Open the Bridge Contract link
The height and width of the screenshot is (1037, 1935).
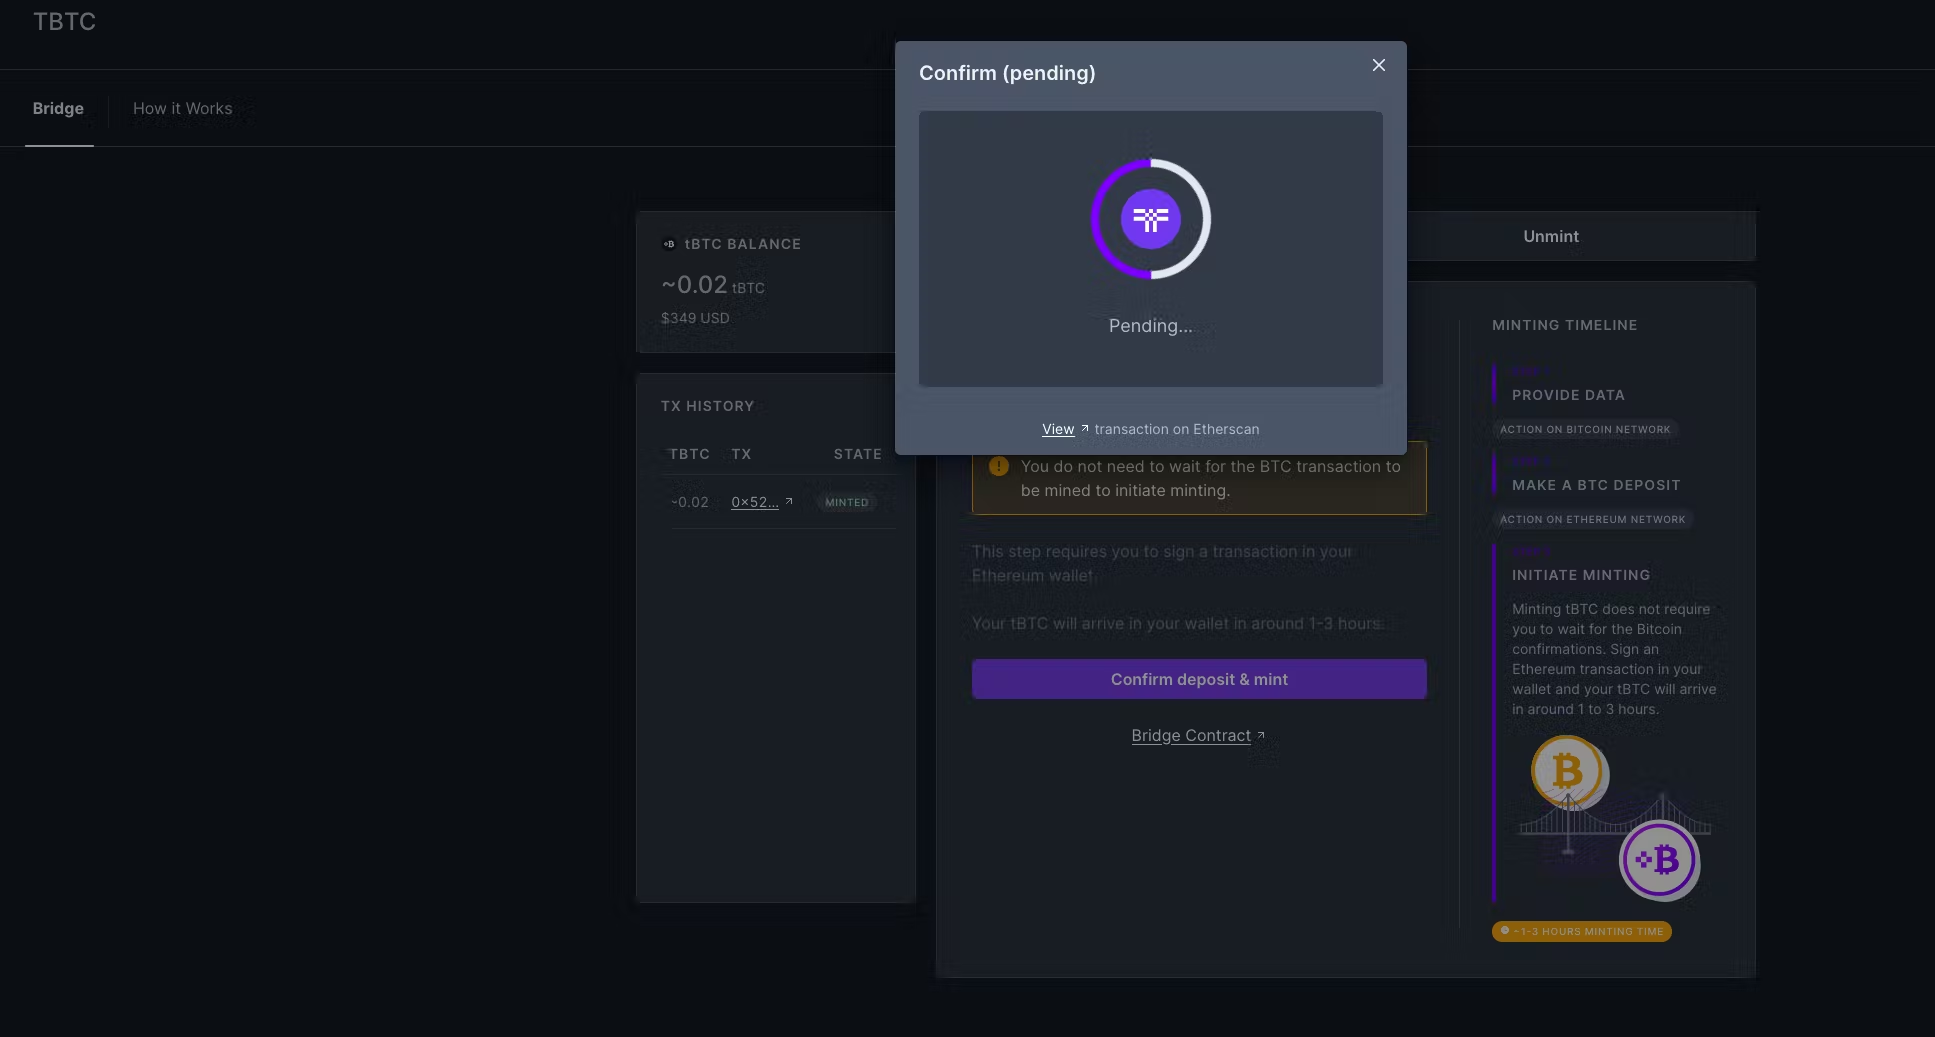[x=1190, y=735]
